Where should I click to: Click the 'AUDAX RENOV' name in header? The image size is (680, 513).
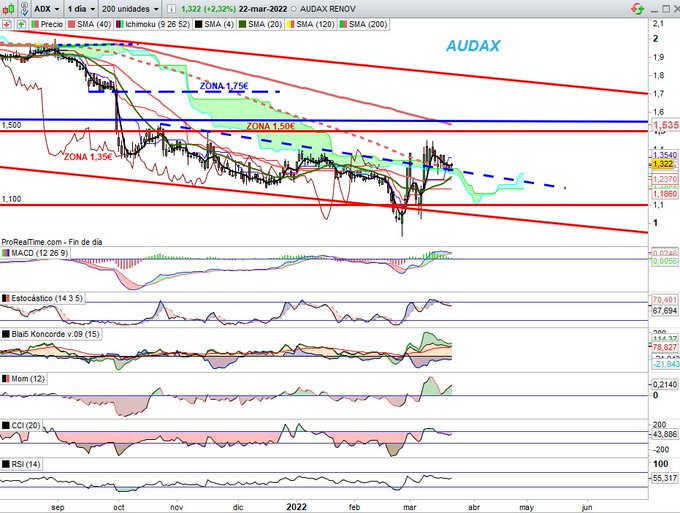[x=327, y=9]
